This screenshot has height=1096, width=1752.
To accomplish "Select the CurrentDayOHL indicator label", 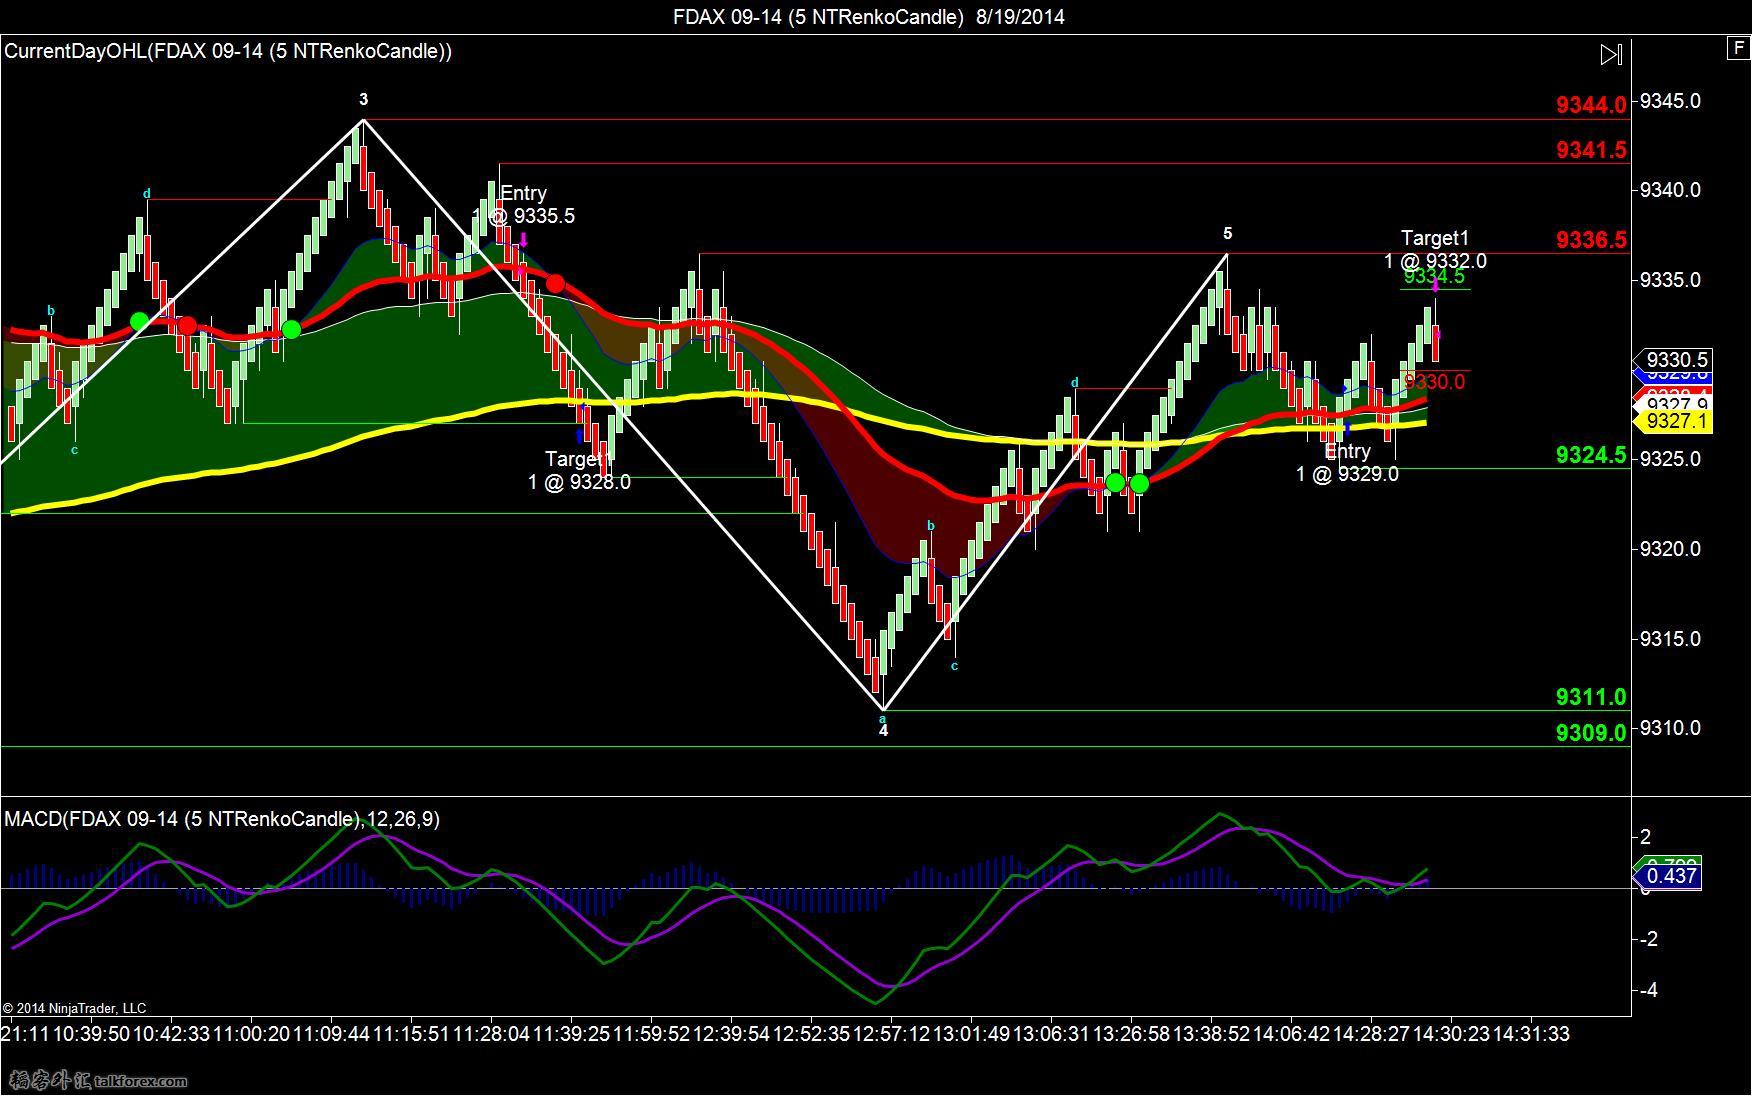I will 228,51.
